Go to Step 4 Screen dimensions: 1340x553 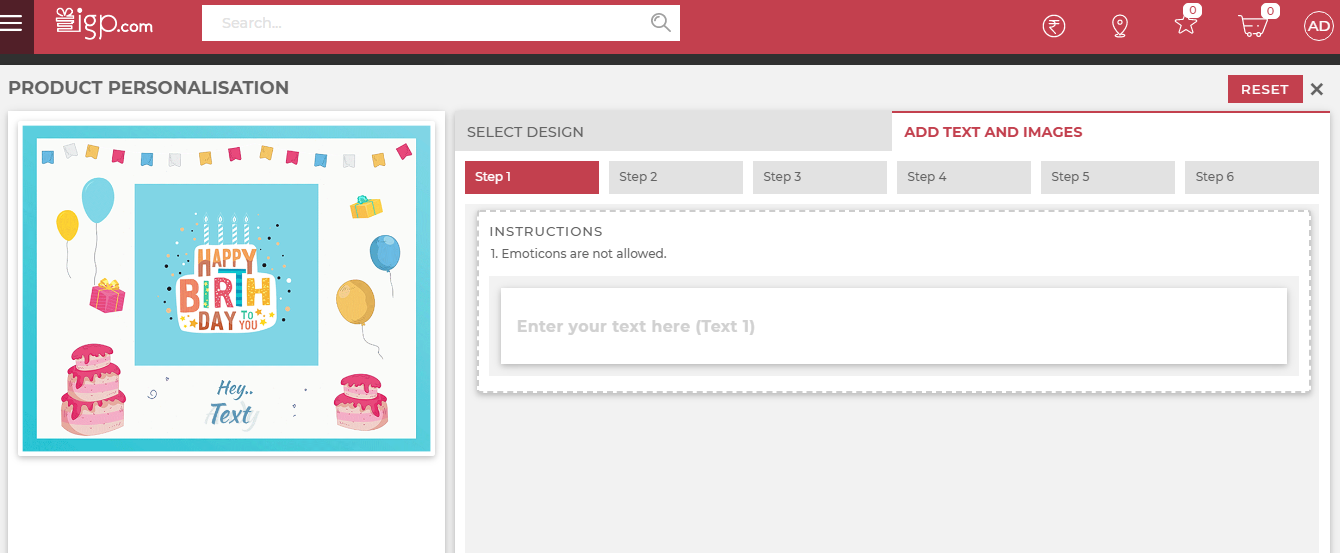[963, 177]
